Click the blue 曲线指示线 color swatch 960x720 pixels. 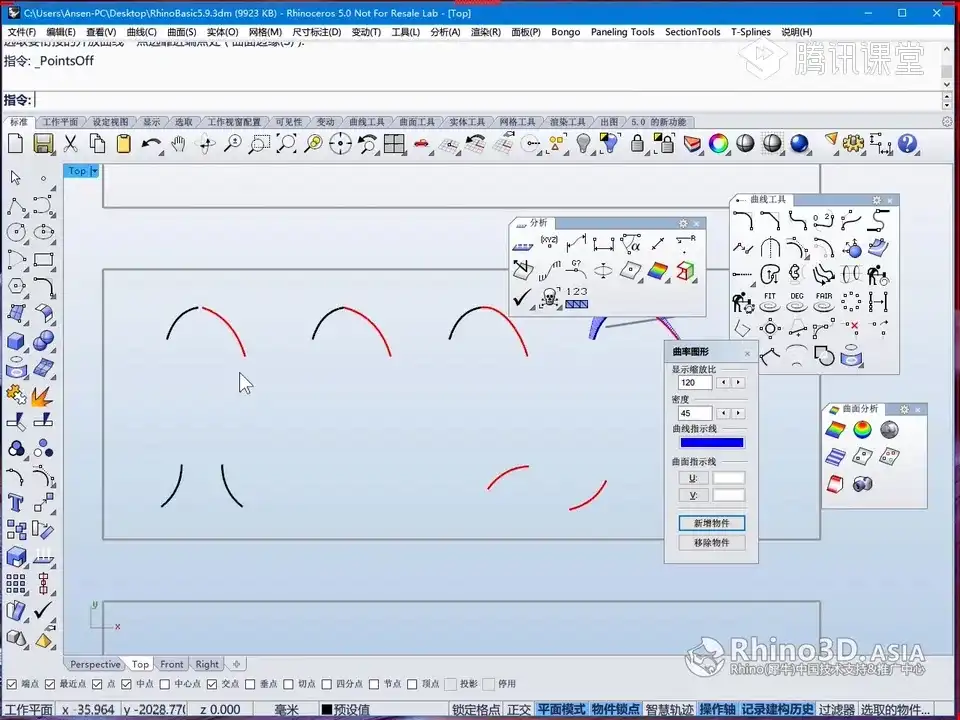pyautogui.click(x=711, y=443)
